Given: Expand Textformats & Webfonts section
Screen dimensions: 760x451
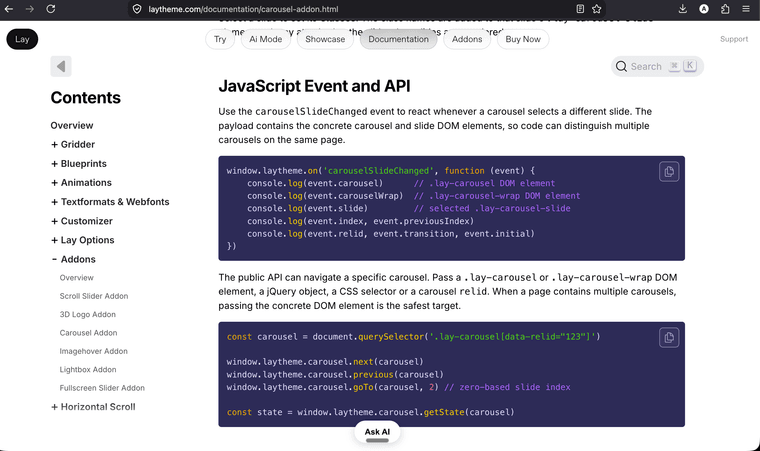Looking at the screenshot, I should (110, 202).
